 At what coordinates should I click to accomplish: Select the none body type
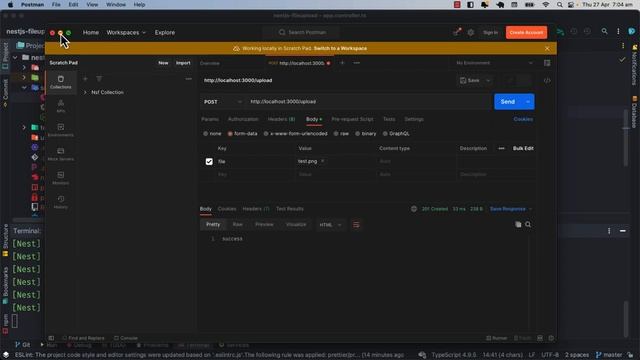tap(212, 133)
